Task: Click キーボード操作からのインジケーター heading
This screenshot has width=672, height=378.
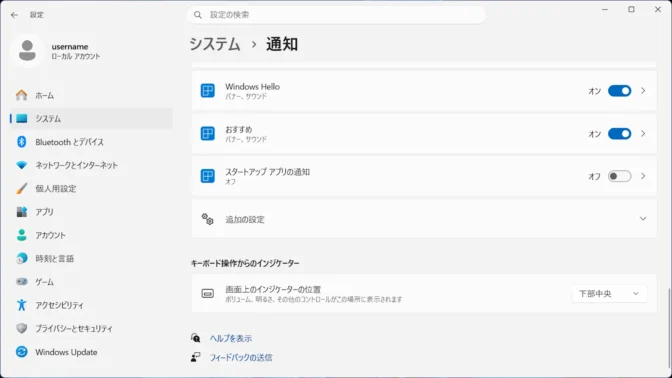Action: tap(245, 263)
